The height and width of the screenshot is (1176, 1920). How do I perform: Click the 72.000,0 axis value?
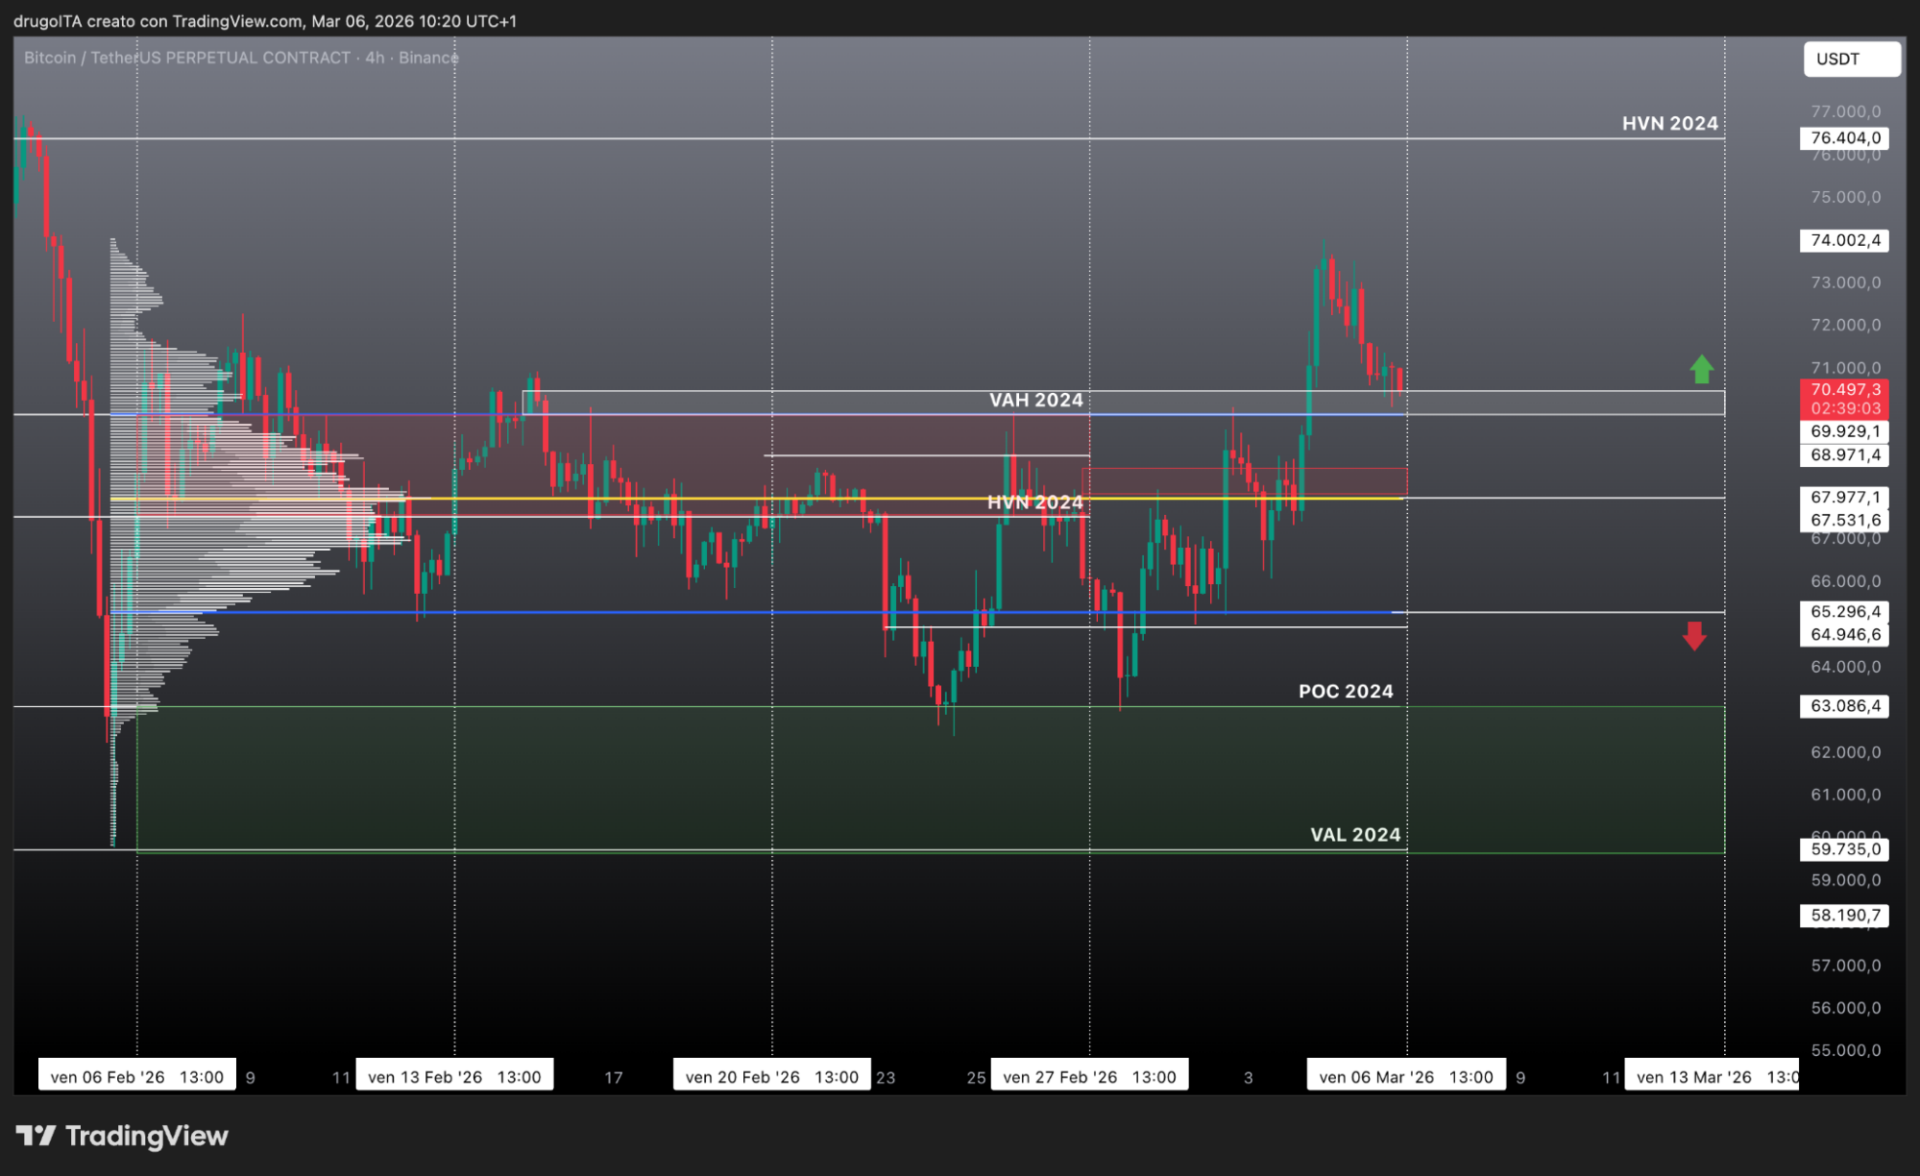coord(1846,325)
